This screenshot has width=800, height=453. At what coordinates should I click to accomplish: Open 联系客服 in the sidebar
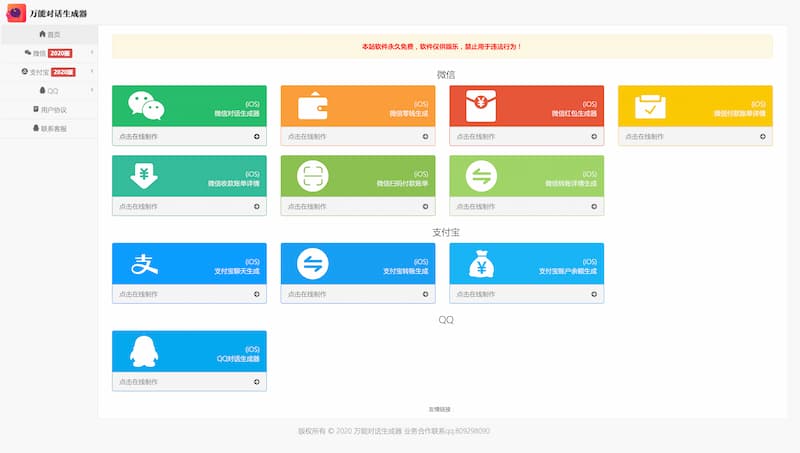[49, 129]
